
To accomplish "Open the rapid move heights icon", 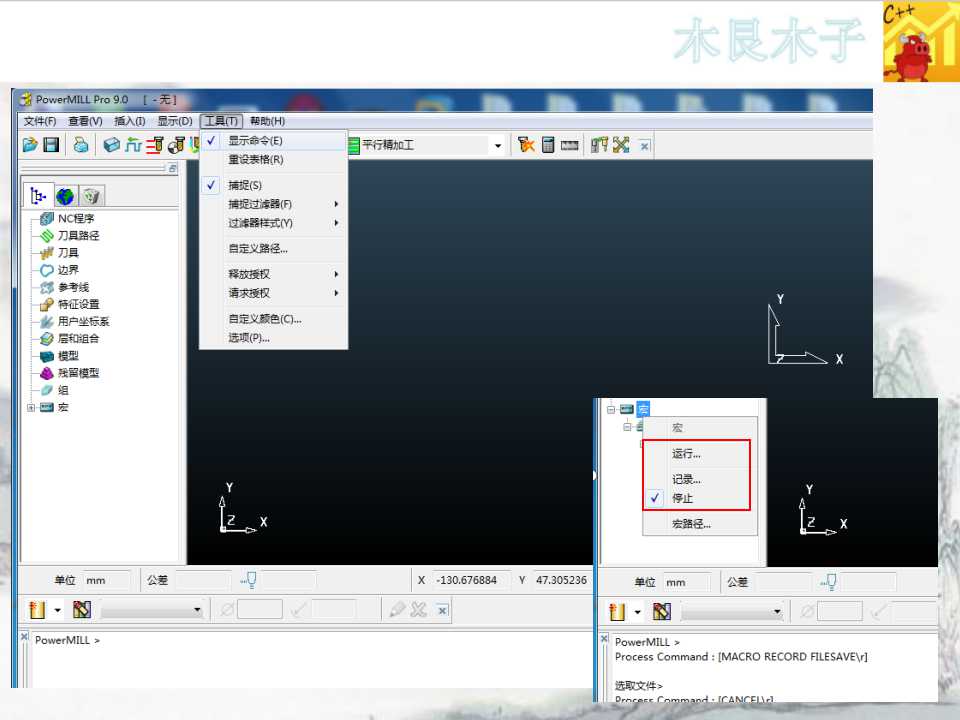I will [x=156, y=145].
